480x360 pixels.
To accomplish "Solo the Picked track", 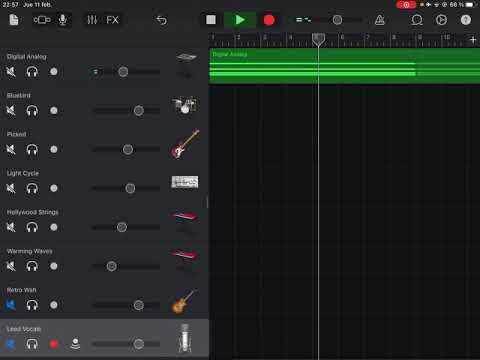I will [x=32, y=149].
